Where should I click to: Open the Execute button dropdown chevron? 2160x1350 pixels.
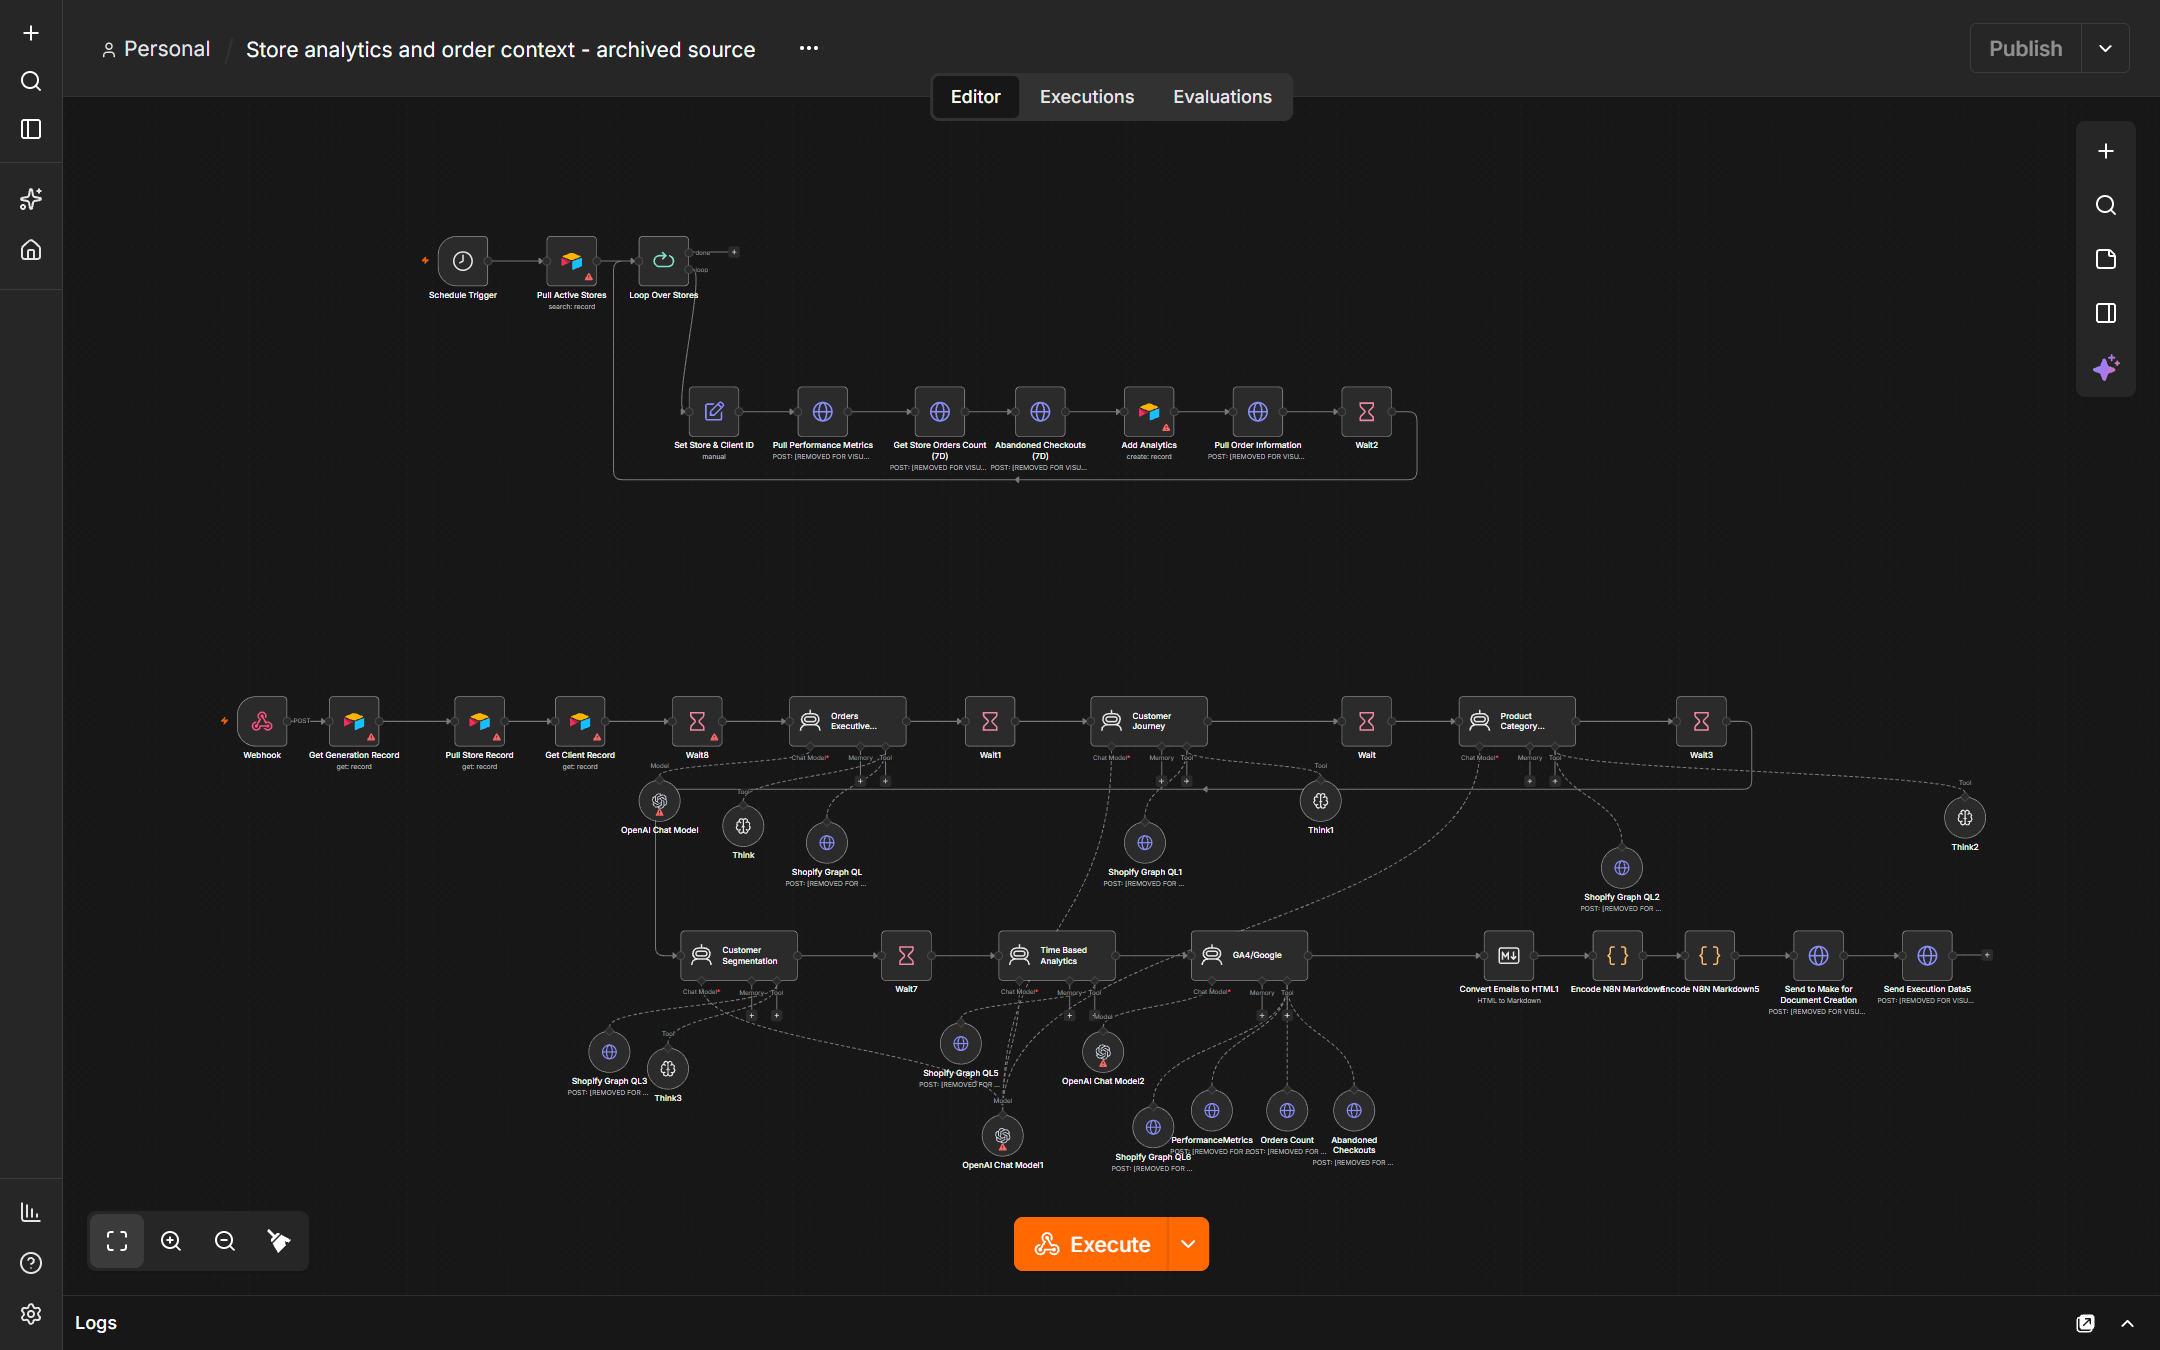point(1188,1244)
